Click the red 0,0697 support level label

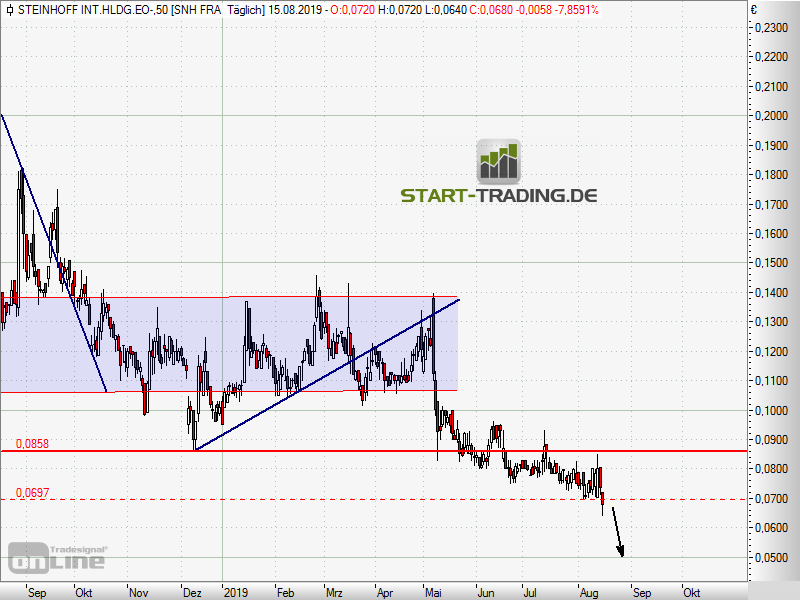(32, 493)
